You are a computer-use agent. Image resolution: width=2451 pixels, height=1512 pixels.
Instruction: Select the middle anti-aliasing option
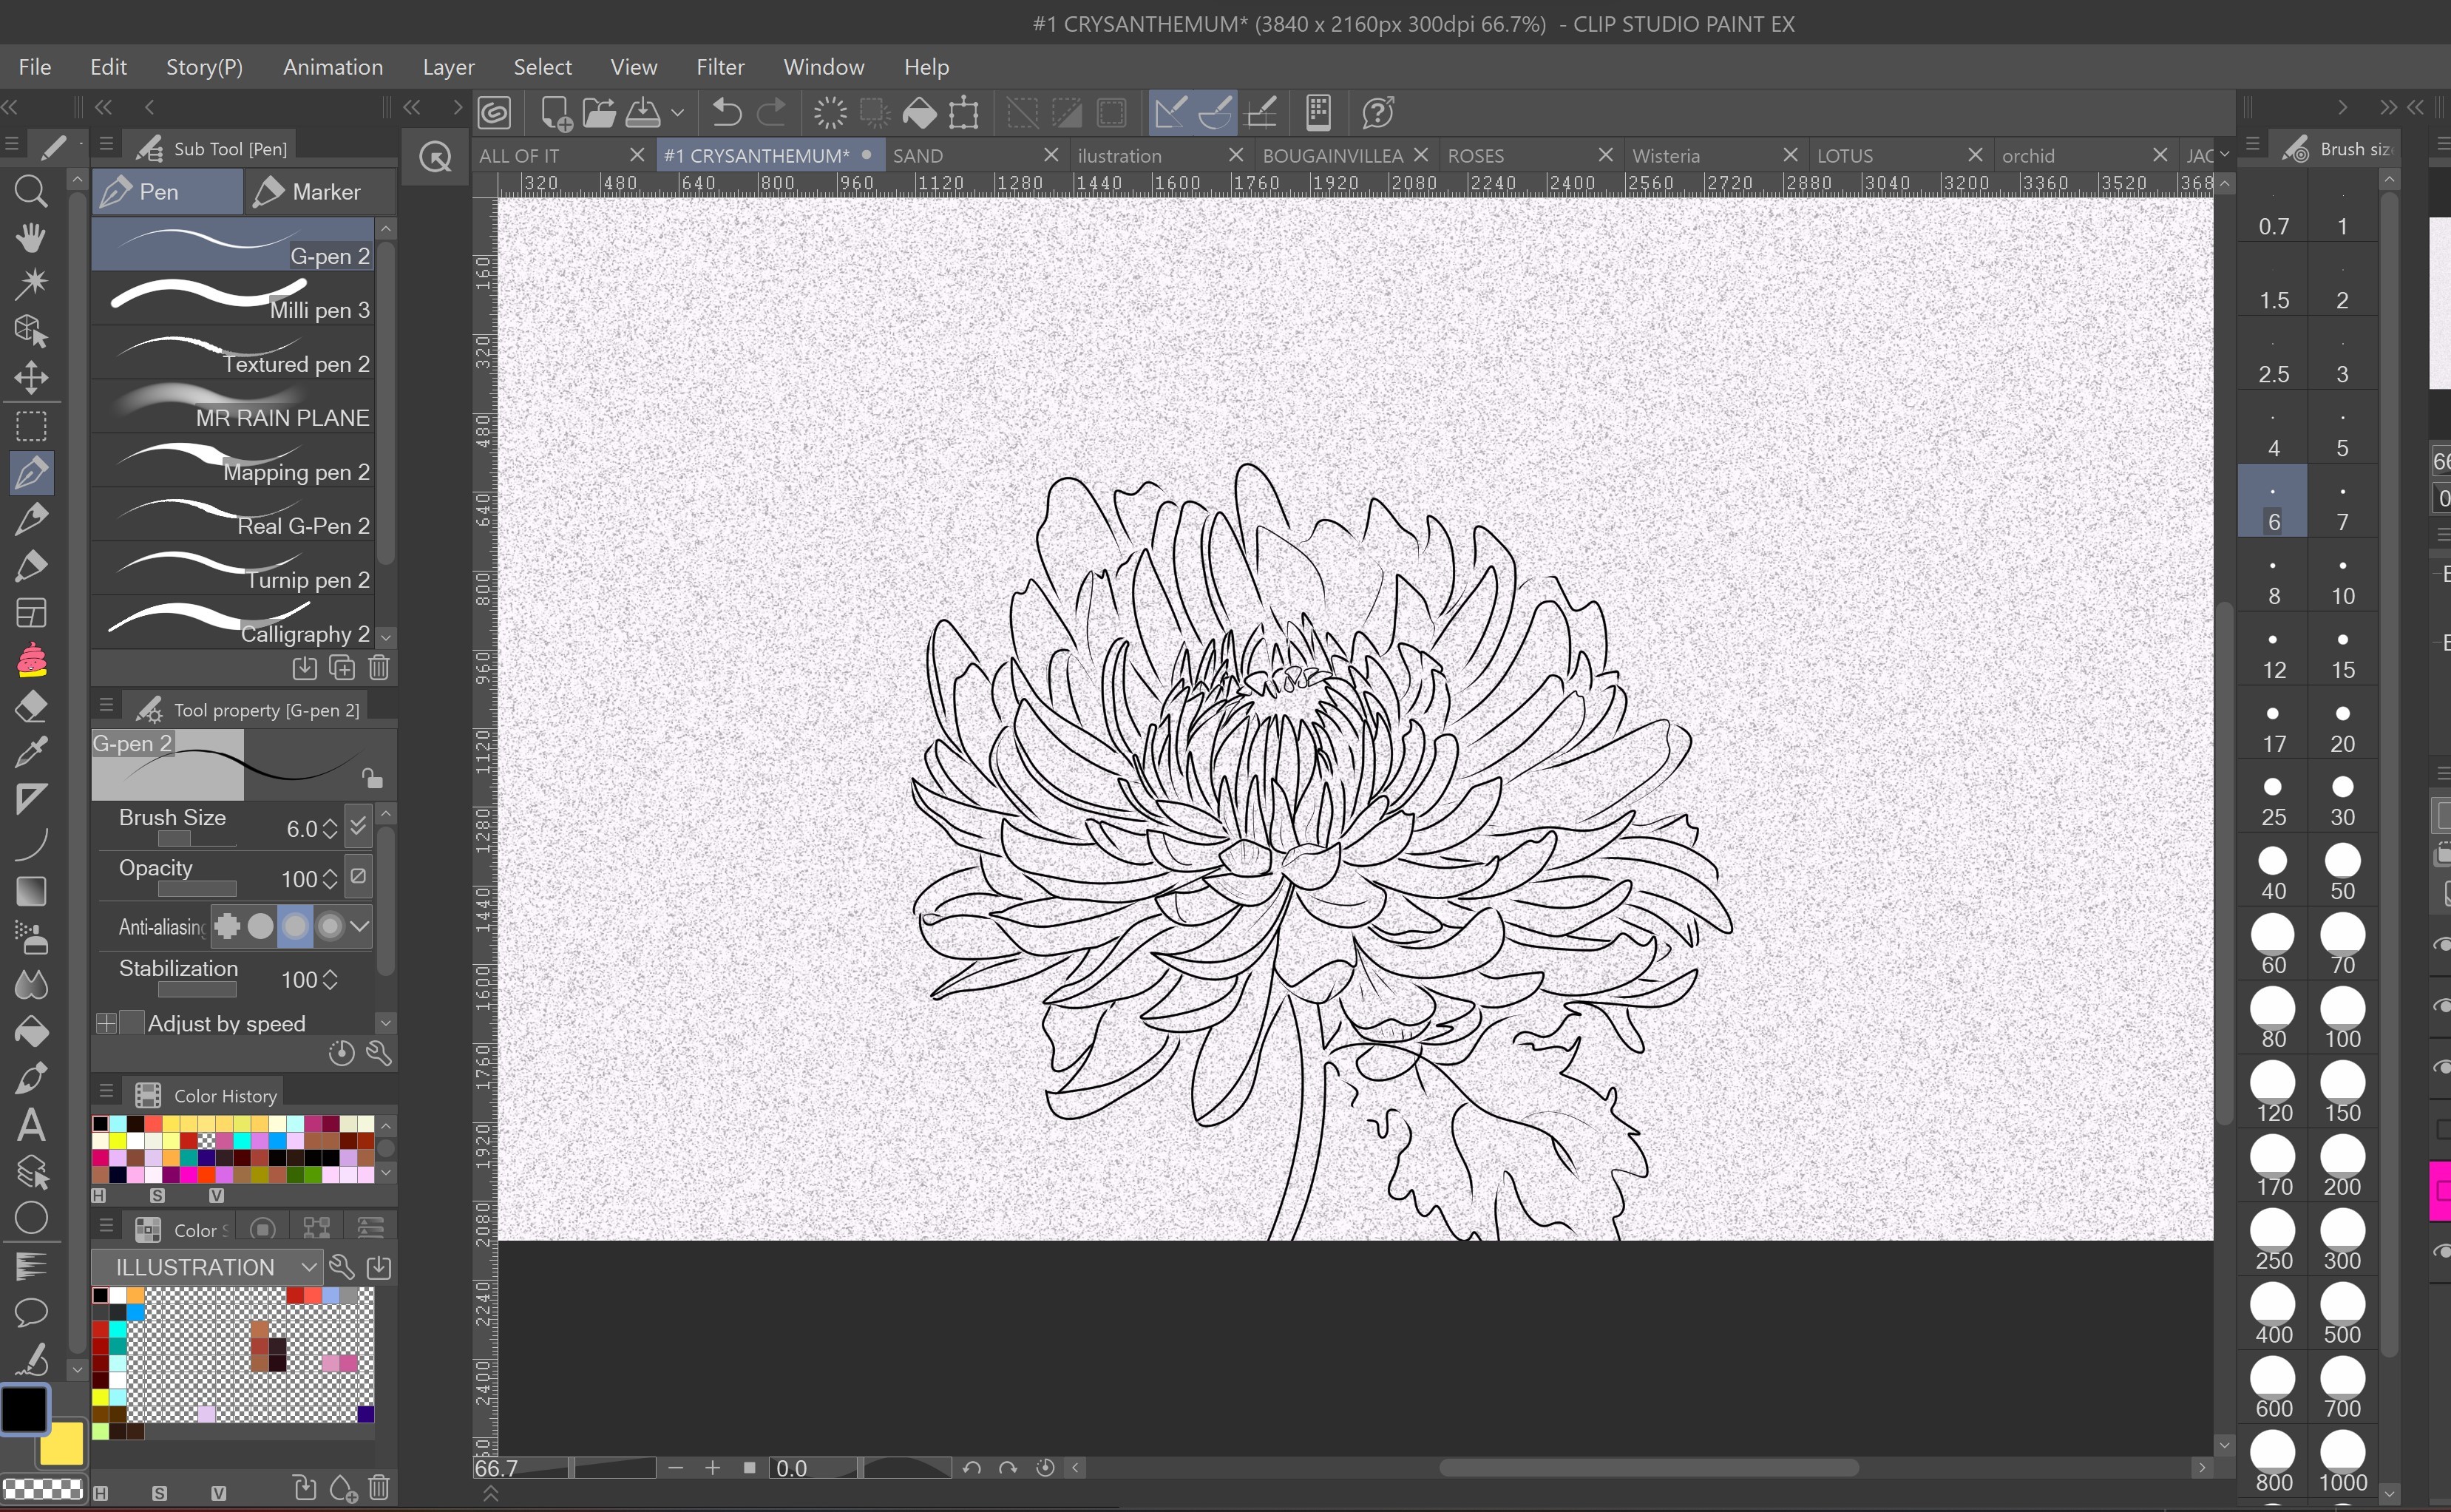295,926
